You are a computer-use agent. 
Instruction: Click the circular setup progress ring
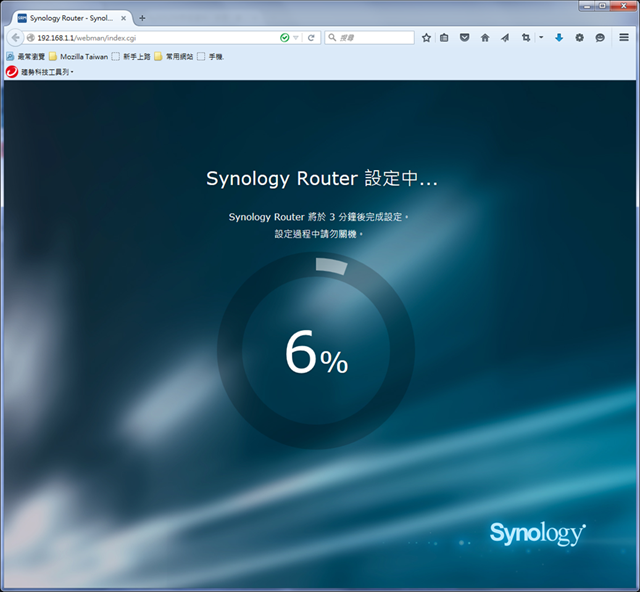pyautogui.click(x=316, y=350)
